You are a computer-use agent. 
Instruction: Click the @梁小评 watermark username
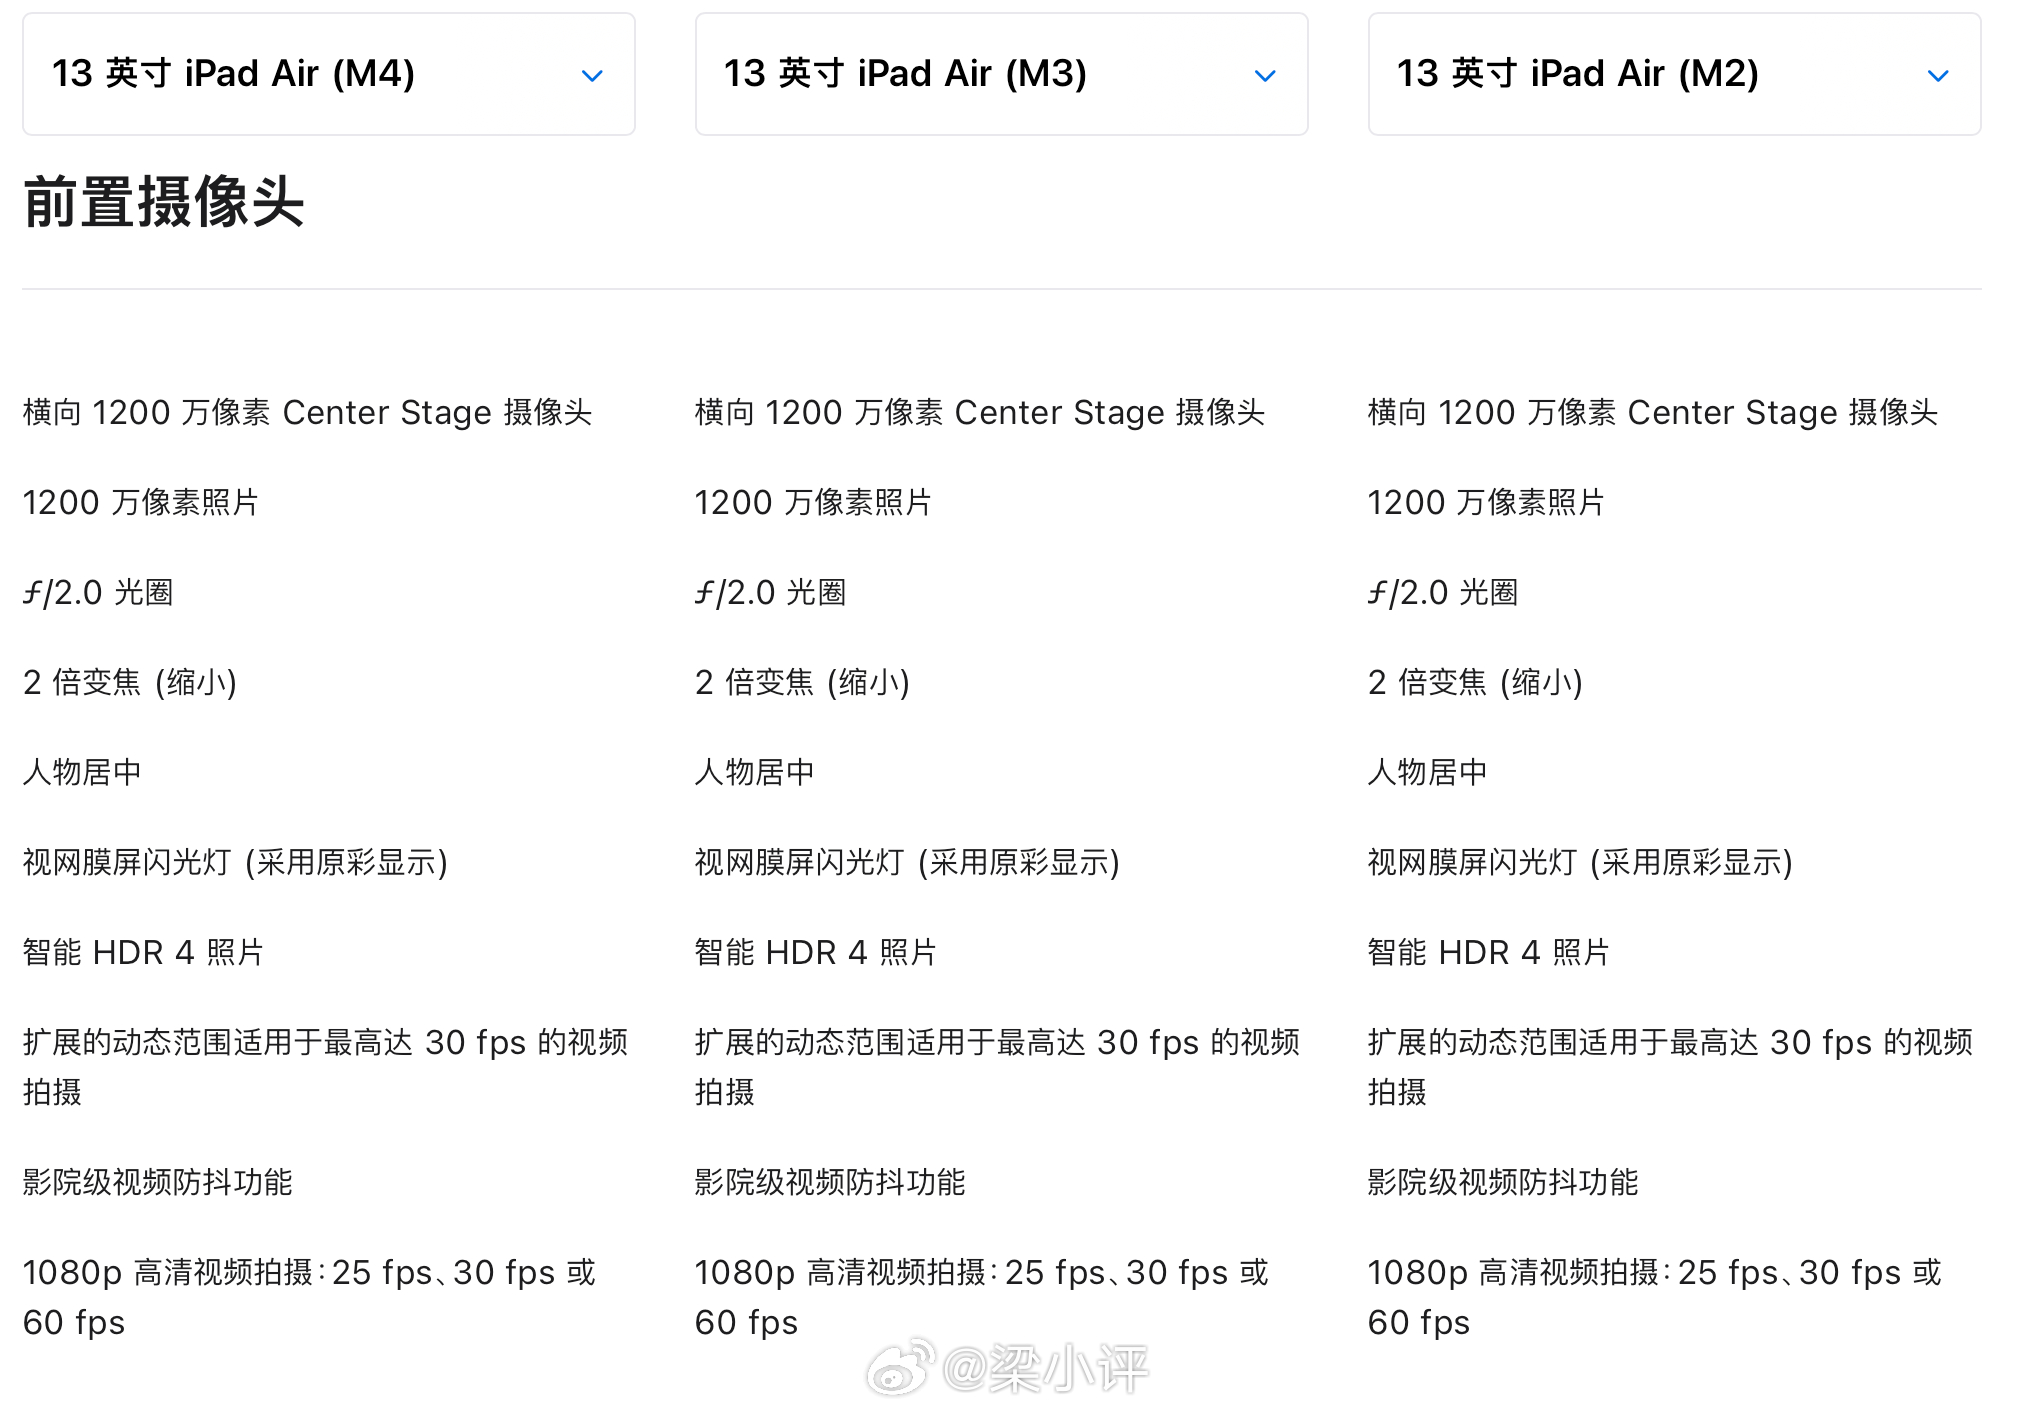[x=1045, y=1369]
